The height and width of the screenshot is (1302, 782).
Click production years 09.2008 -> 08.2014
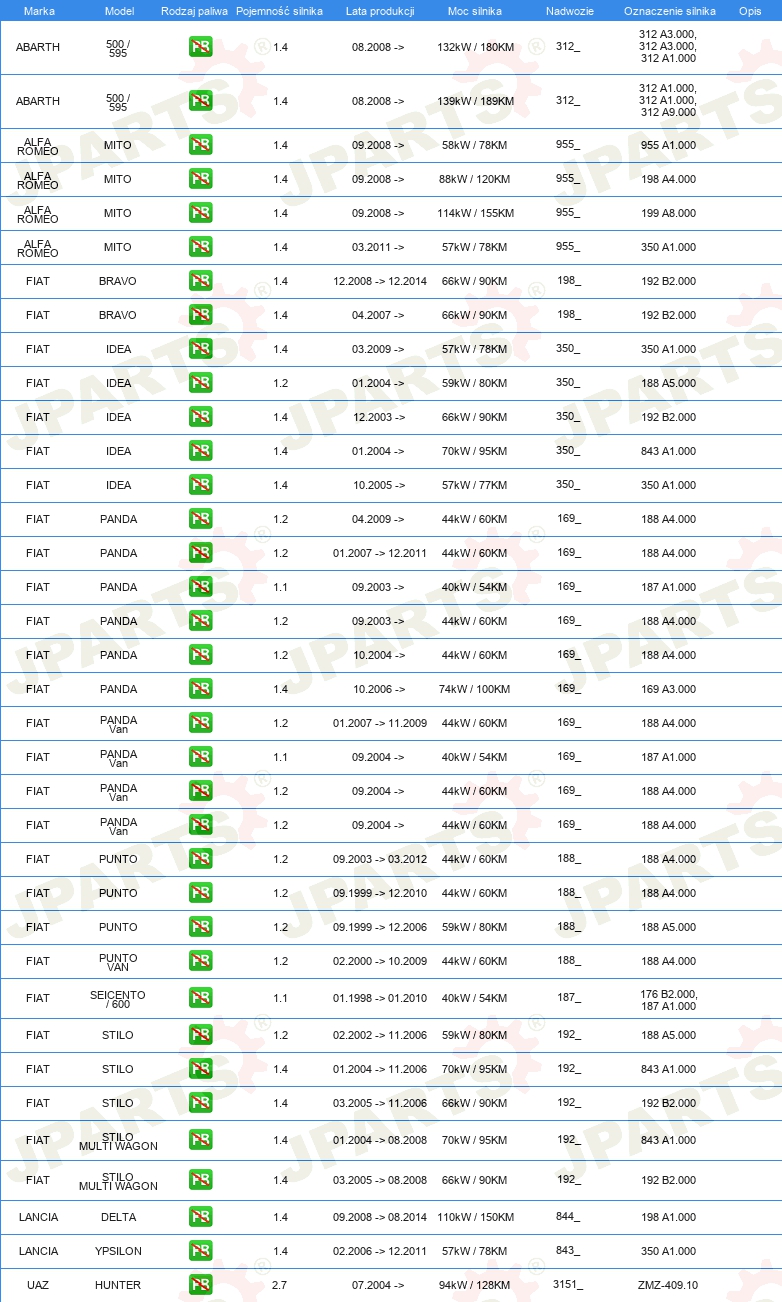tap(380, 1217)
